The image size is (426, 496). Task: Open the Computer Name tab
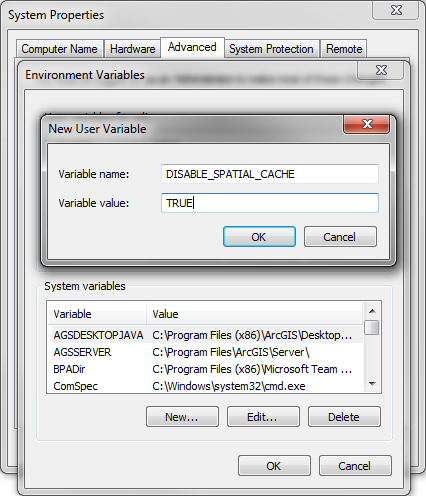(60, 49)
